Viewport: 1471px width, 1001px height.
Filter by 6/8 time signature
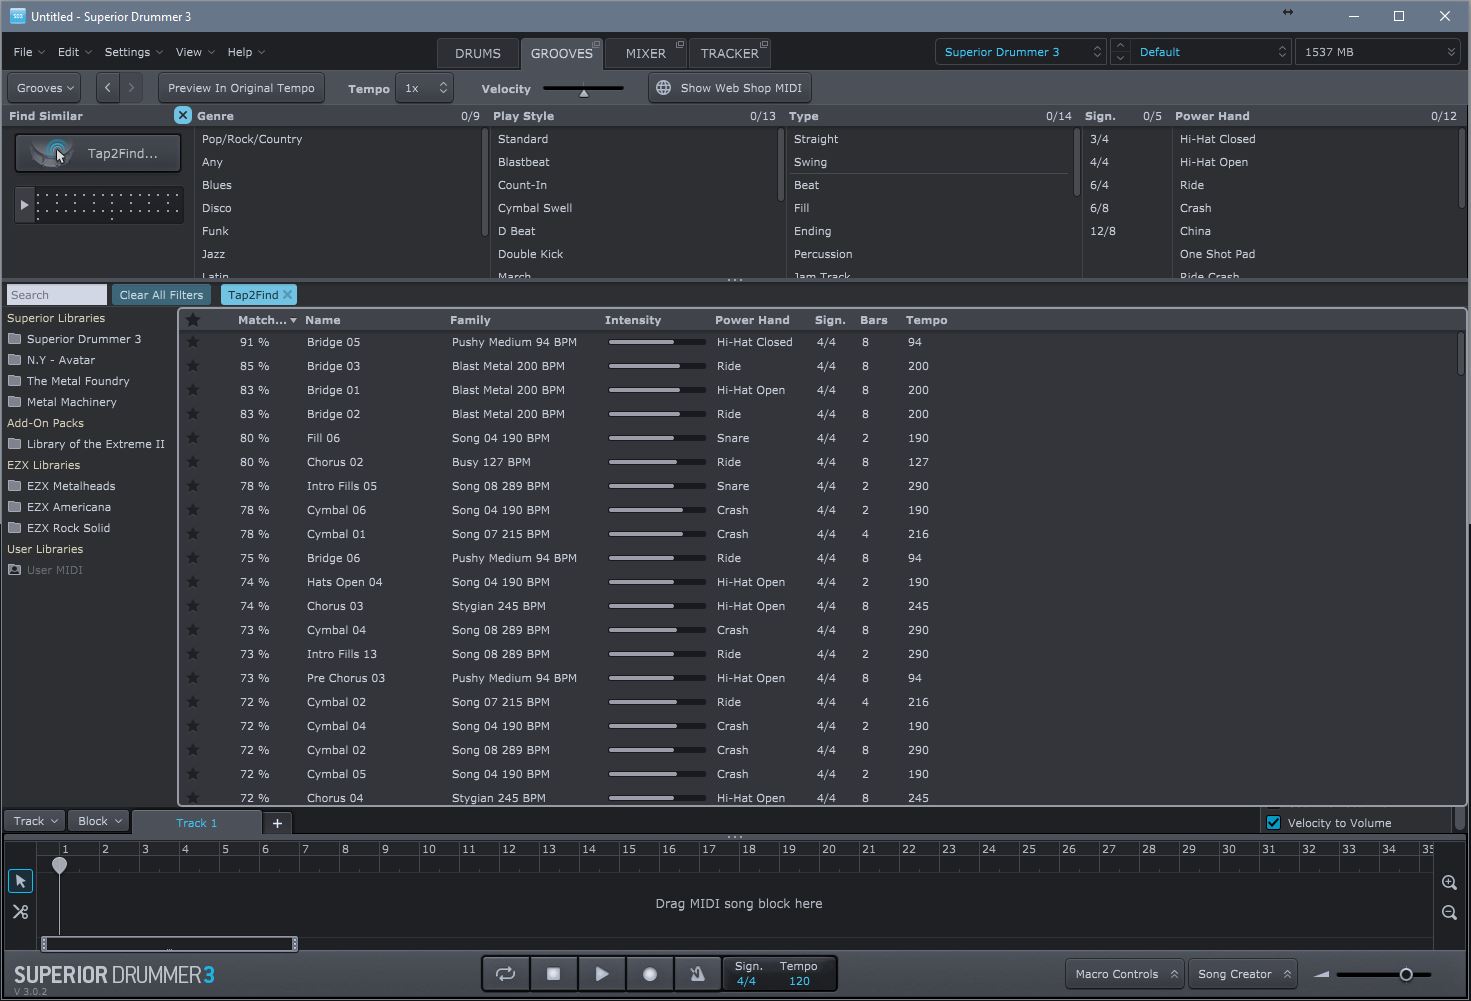click(x=1099, y=208)
